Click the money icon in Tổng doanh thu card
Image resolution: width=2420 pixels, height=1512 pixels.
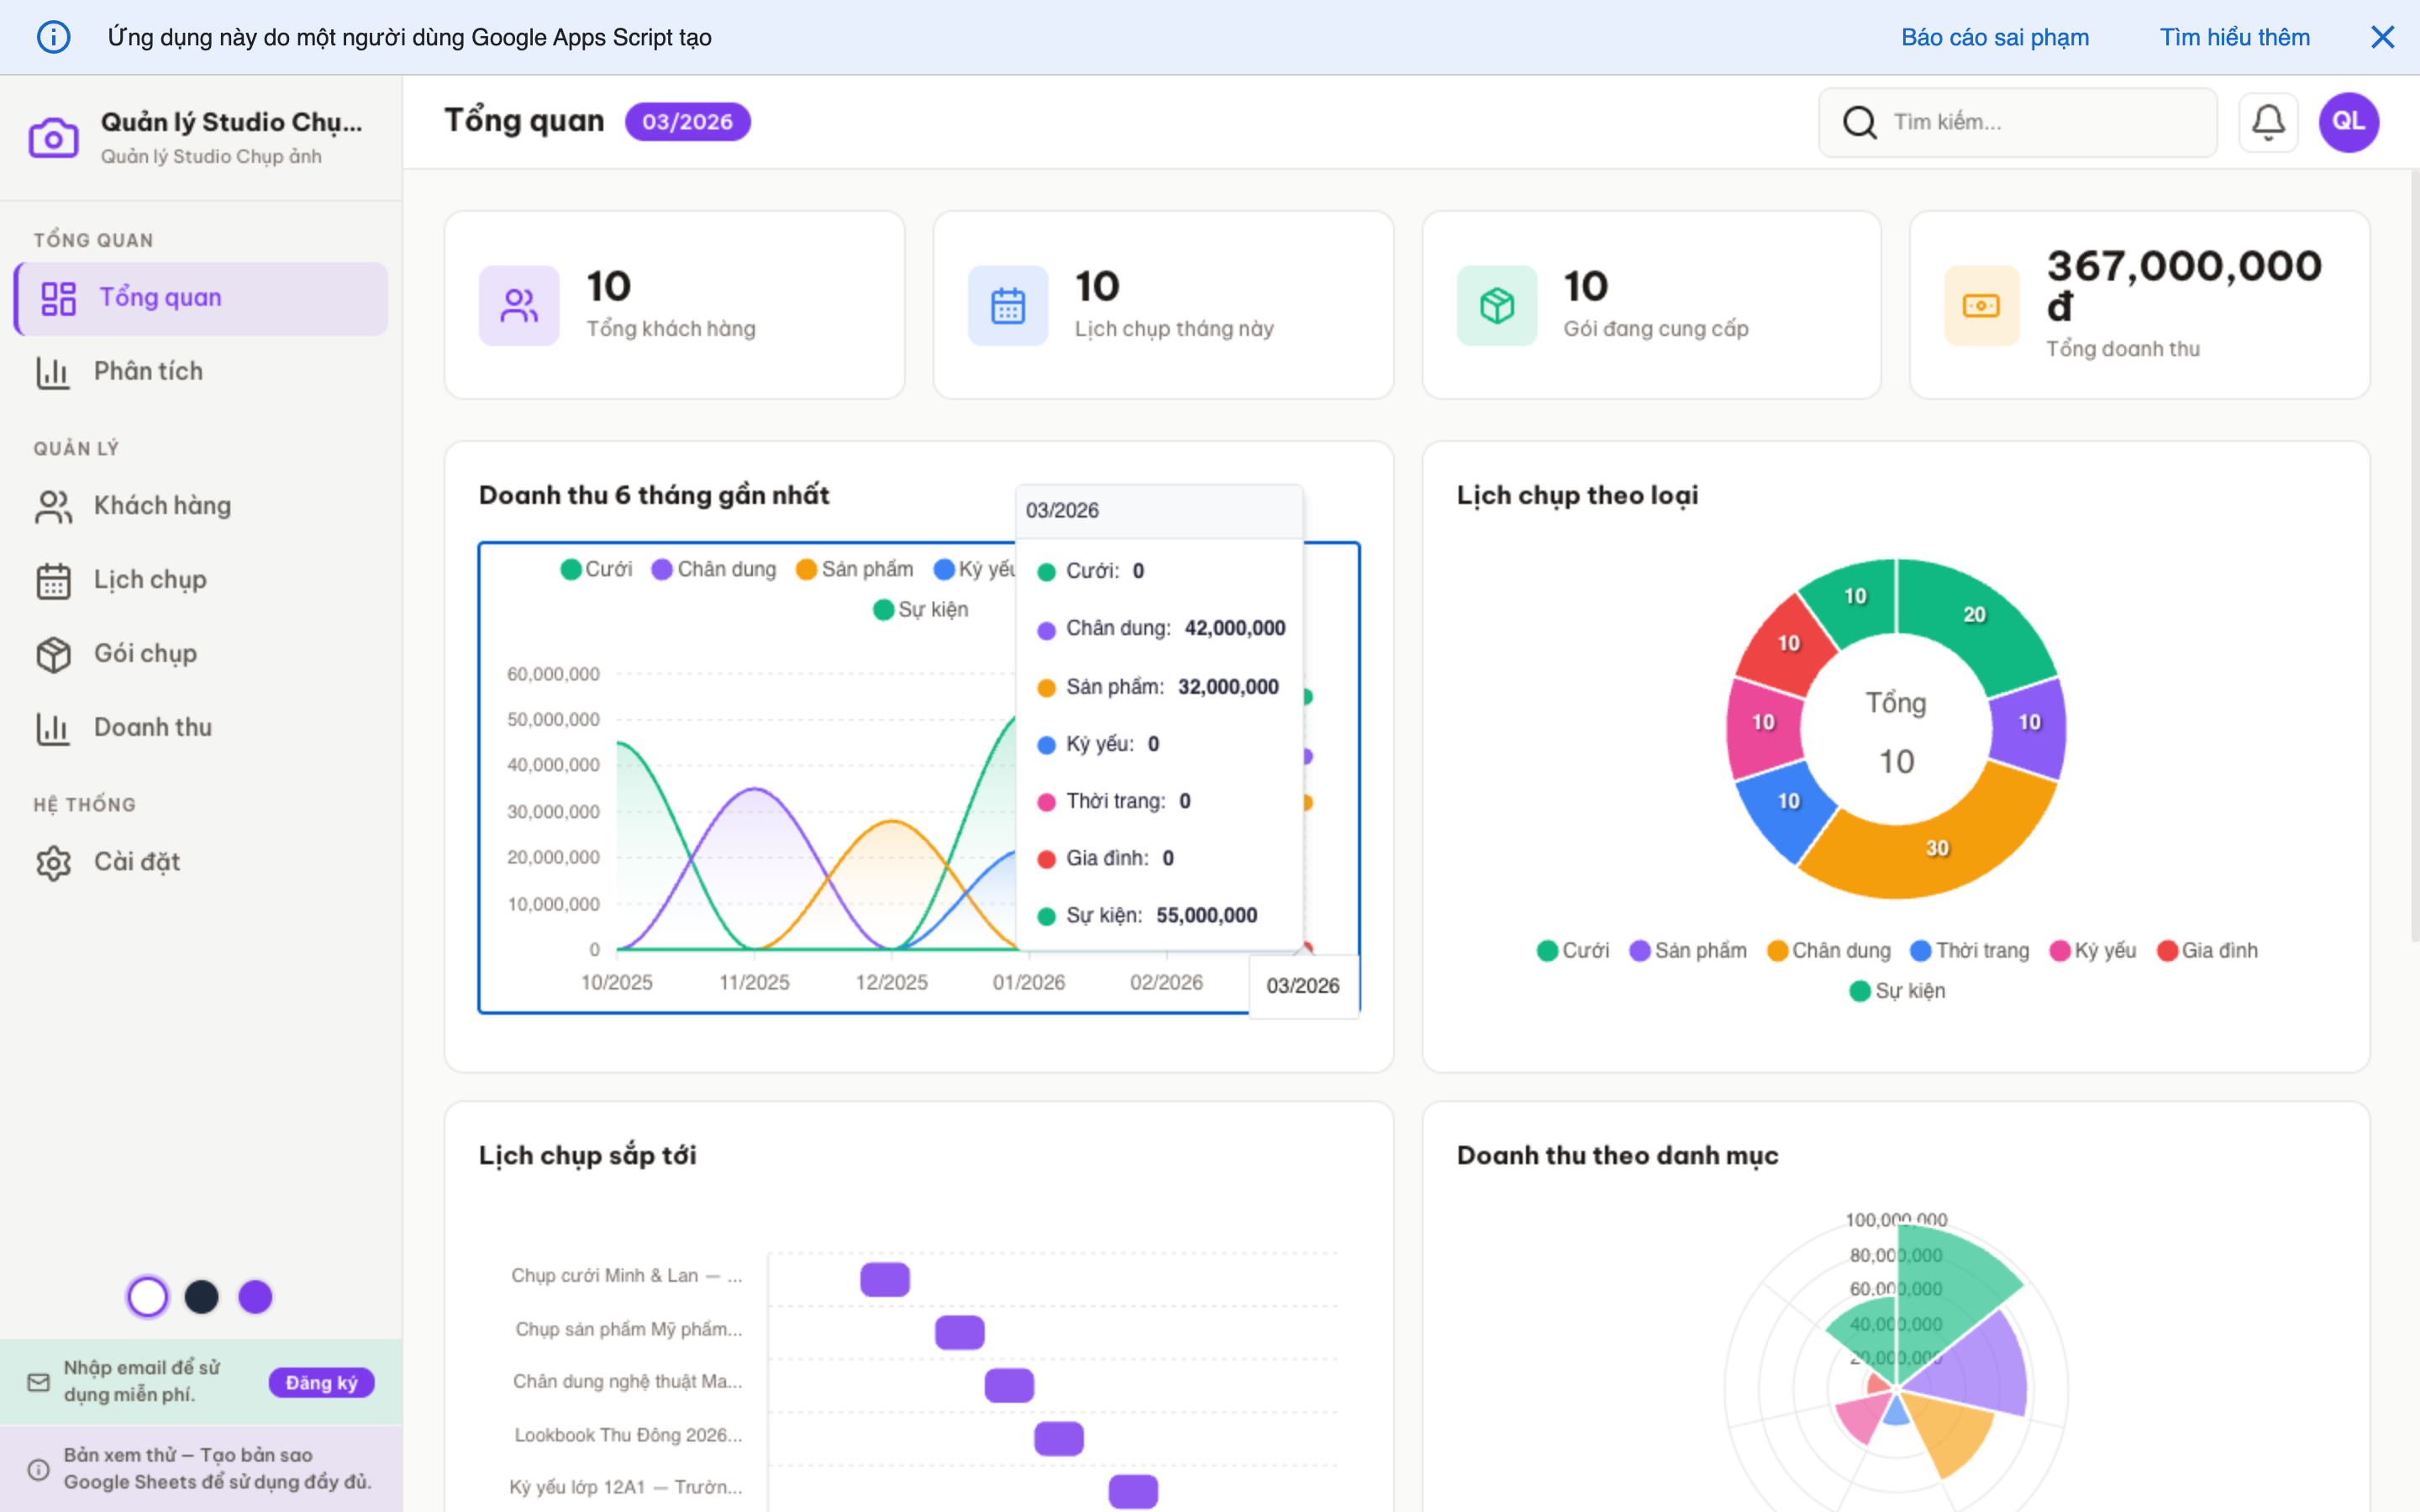[1981, 305]
